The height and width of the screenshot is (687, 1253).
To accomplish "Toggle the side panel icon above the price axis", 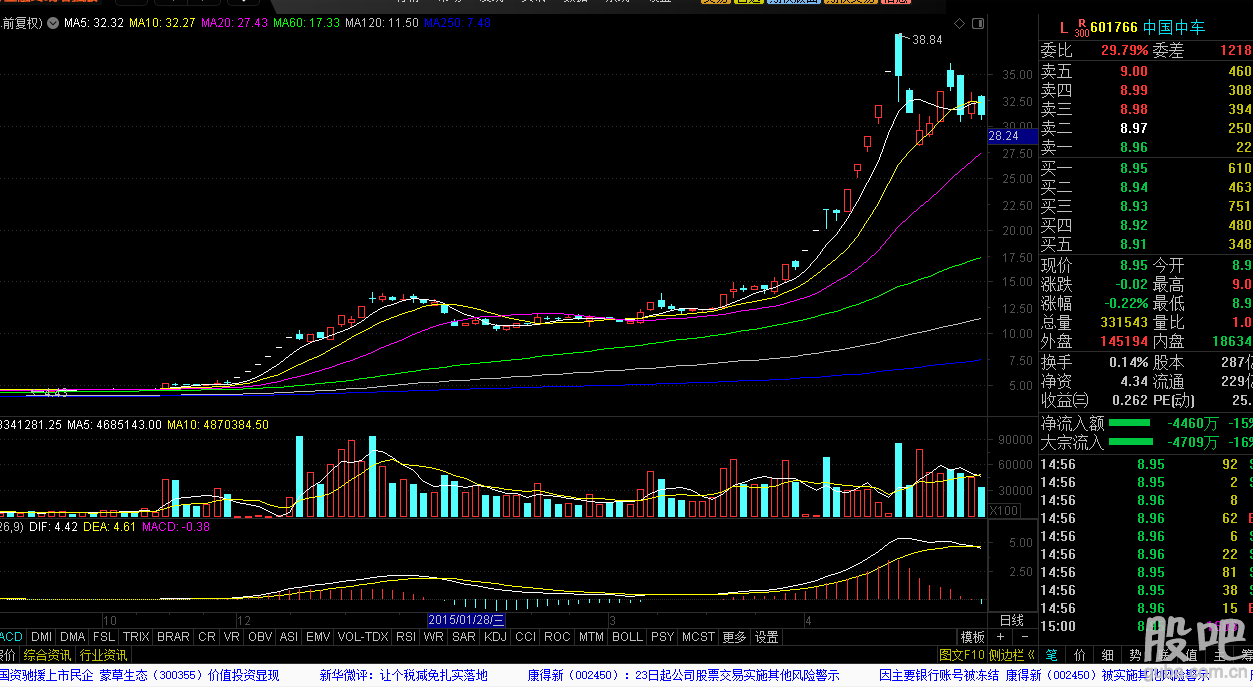I will (x=979, y=23).
